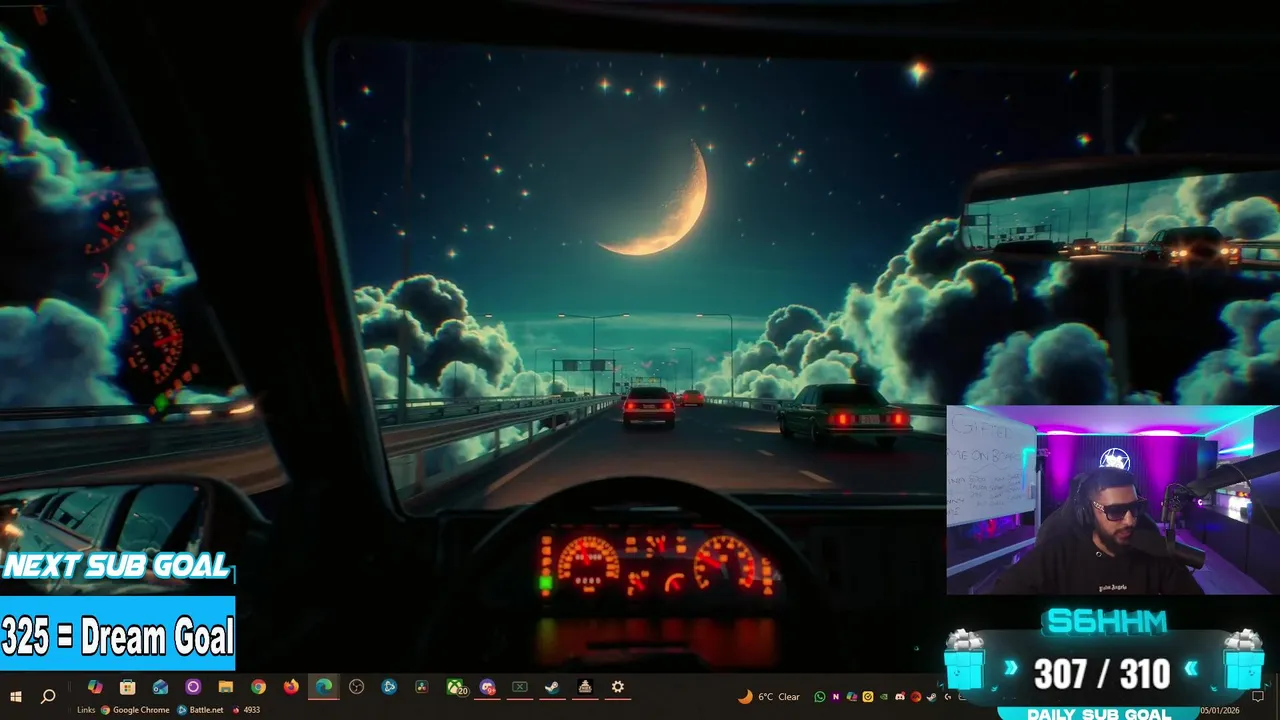The width and height of the screenshot is (1280, 720).
Task: Open the Google Chrome Links shortcut
Action: (136, 710)
